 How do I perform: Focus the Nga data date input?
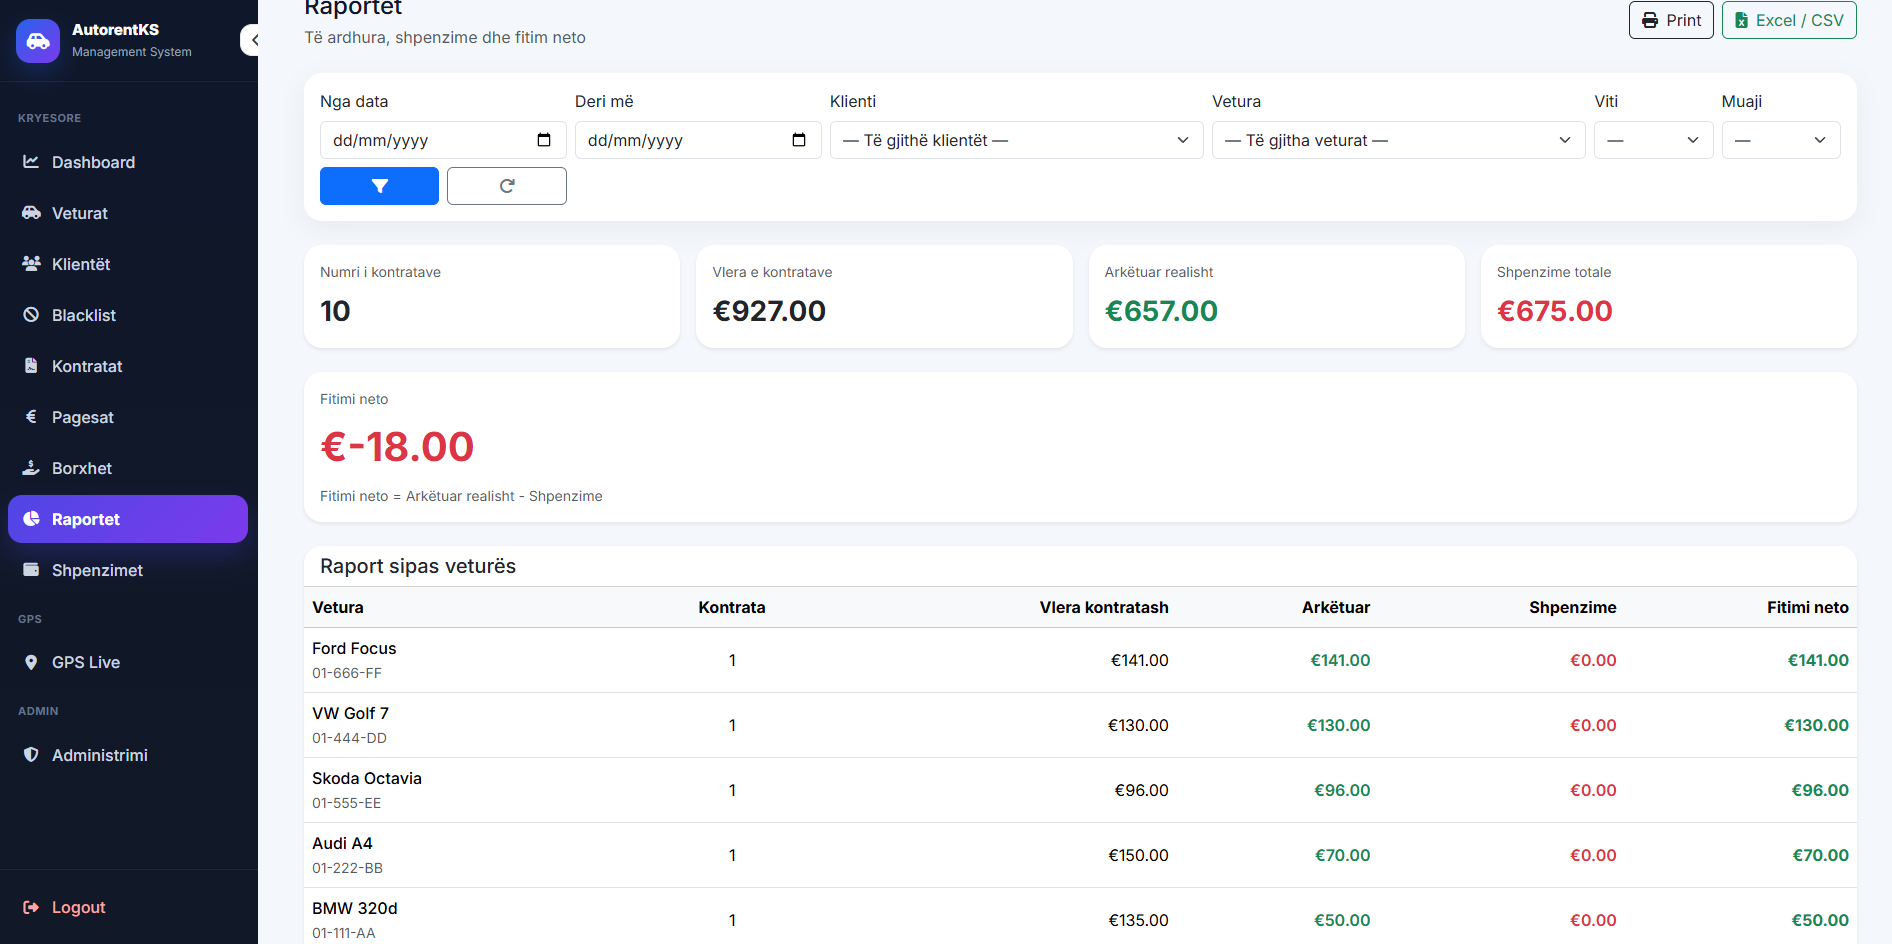pyautogui.click(x=443, y=140)
